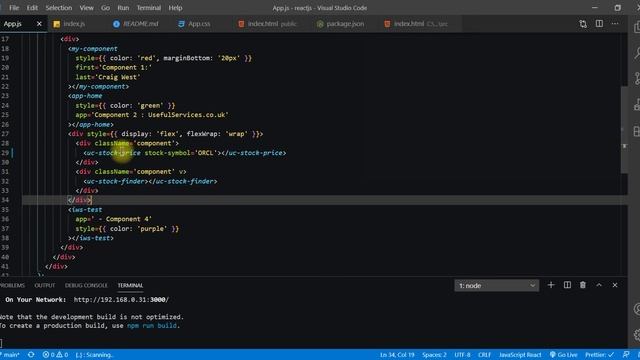Click the Open Changes compare icon
This screenshot has width=640, height=360.
583,24
